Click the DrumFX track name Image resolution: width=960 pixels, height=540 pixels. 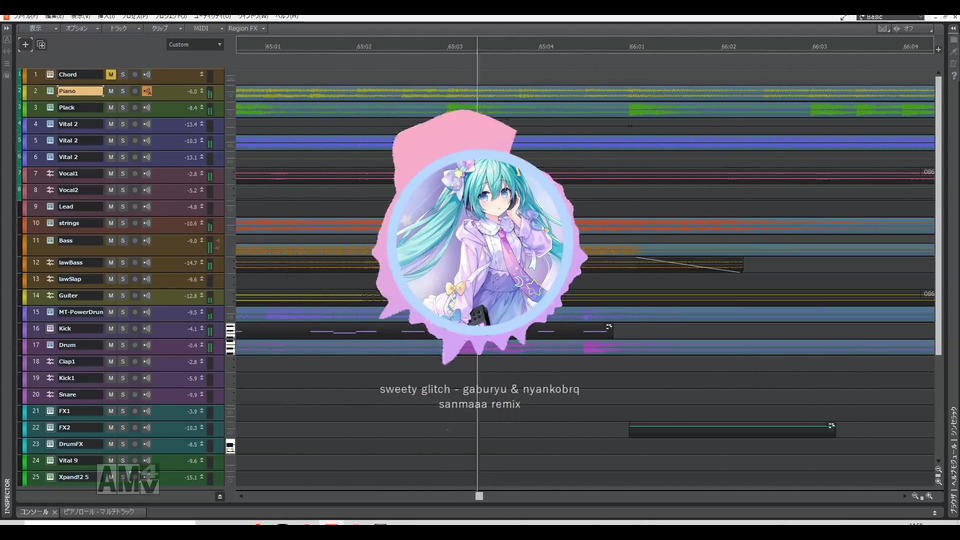point(80,444)
